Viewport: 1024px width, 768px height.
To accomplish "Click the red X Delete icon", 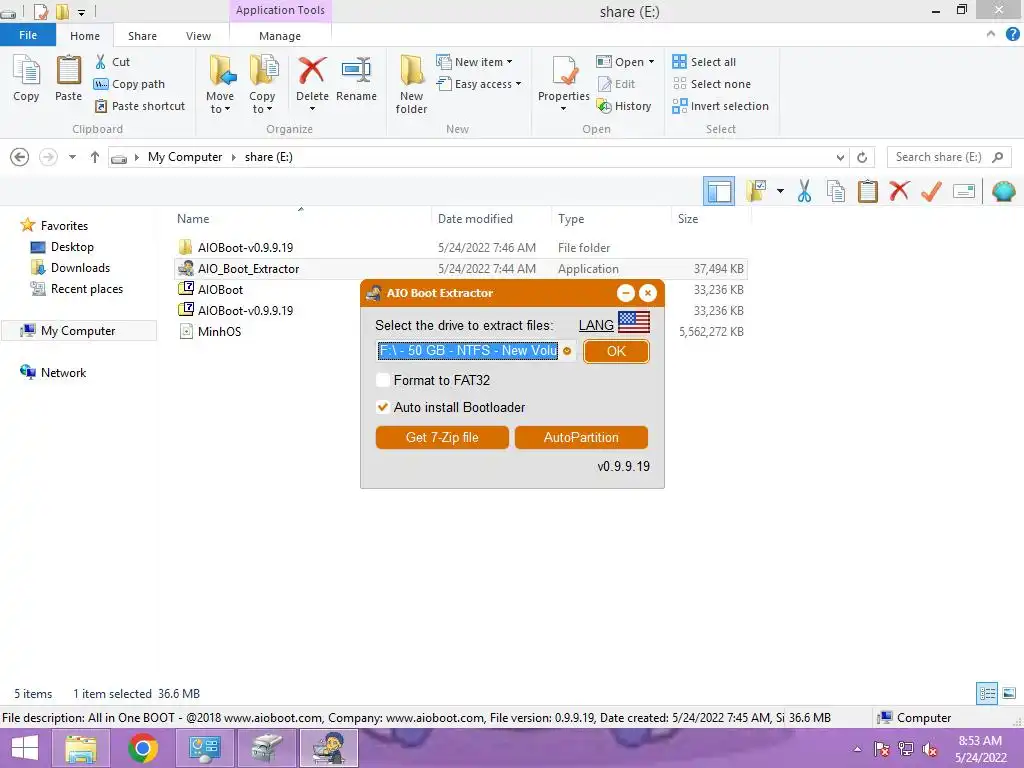I will [312, 71].
